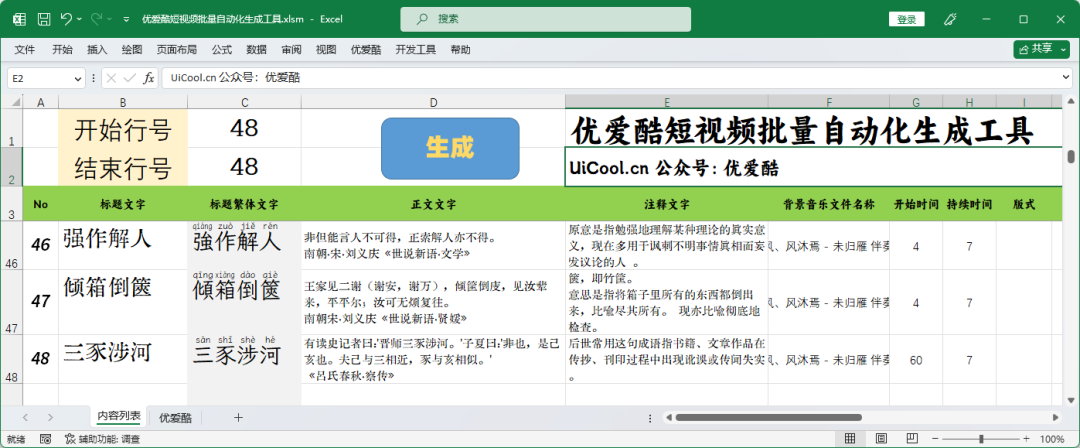Switch to Page Layout view icon

881,438
